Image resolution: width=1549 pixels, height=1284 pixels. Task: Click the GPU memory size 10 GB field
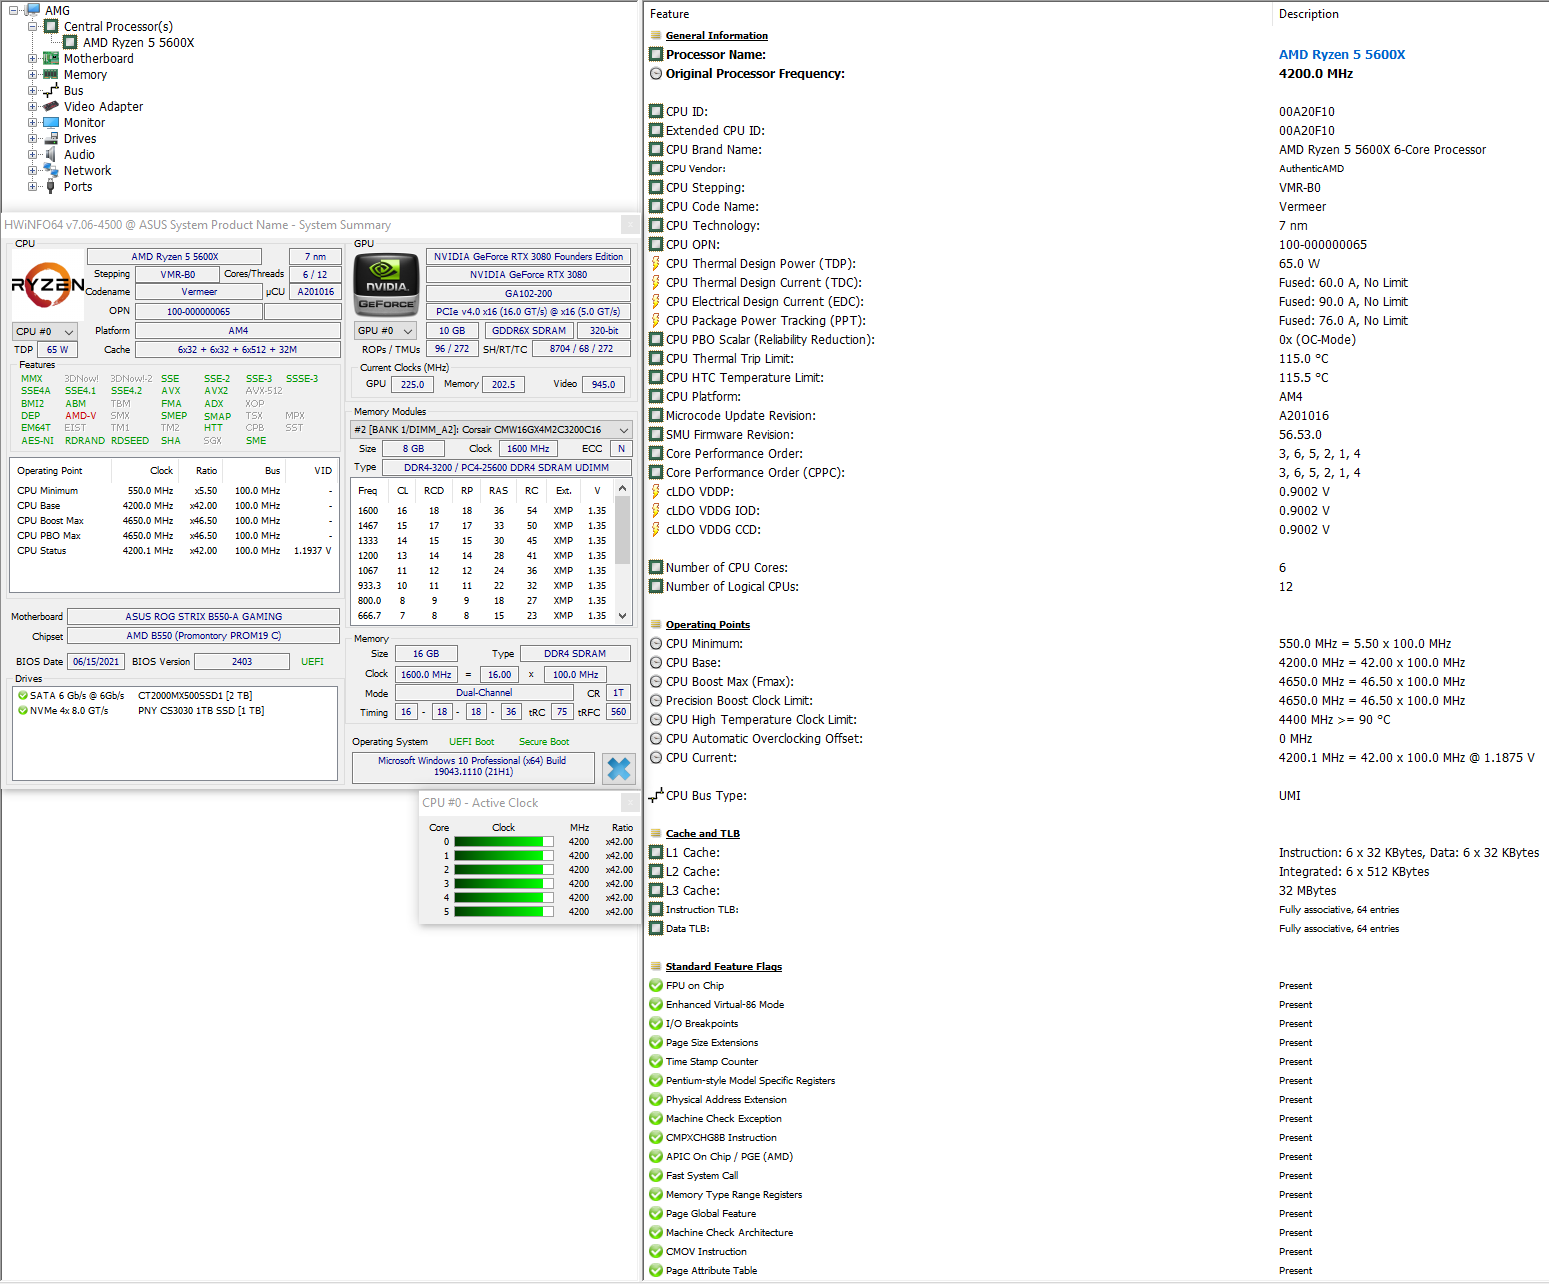(x=452, y=331)
